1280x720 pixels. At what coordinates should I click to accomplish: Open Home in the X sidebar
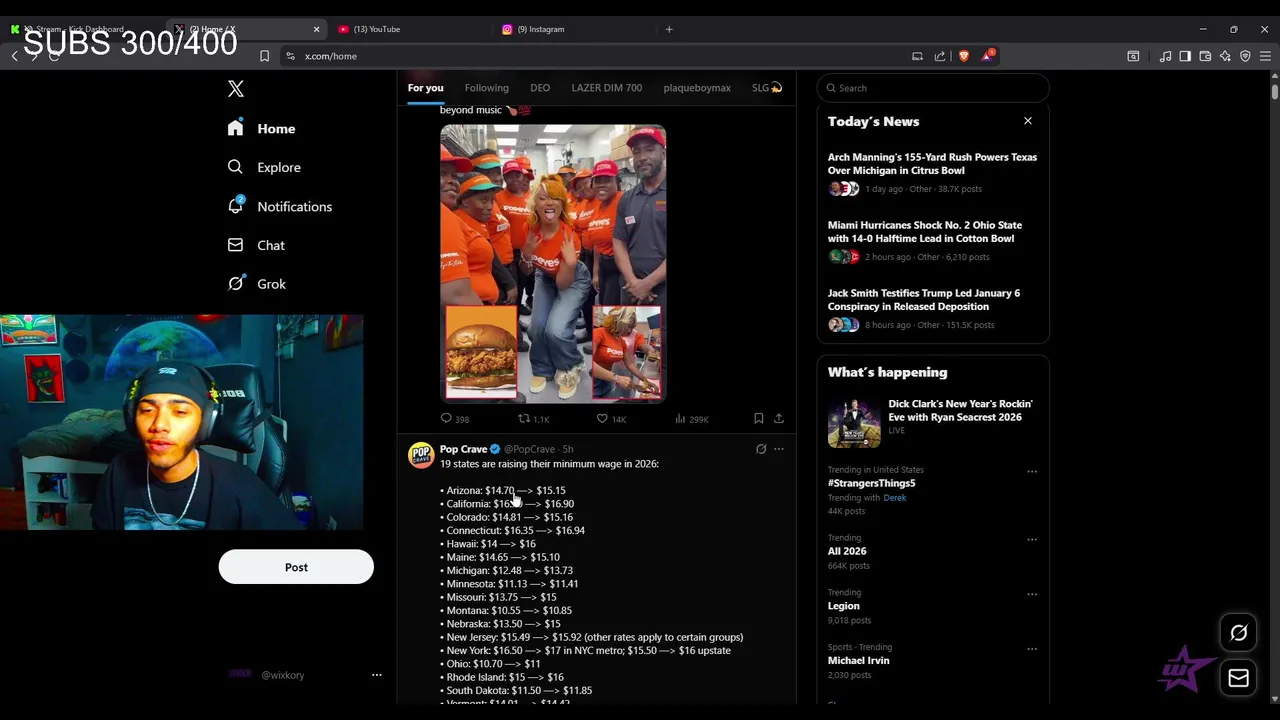(261, 128)
